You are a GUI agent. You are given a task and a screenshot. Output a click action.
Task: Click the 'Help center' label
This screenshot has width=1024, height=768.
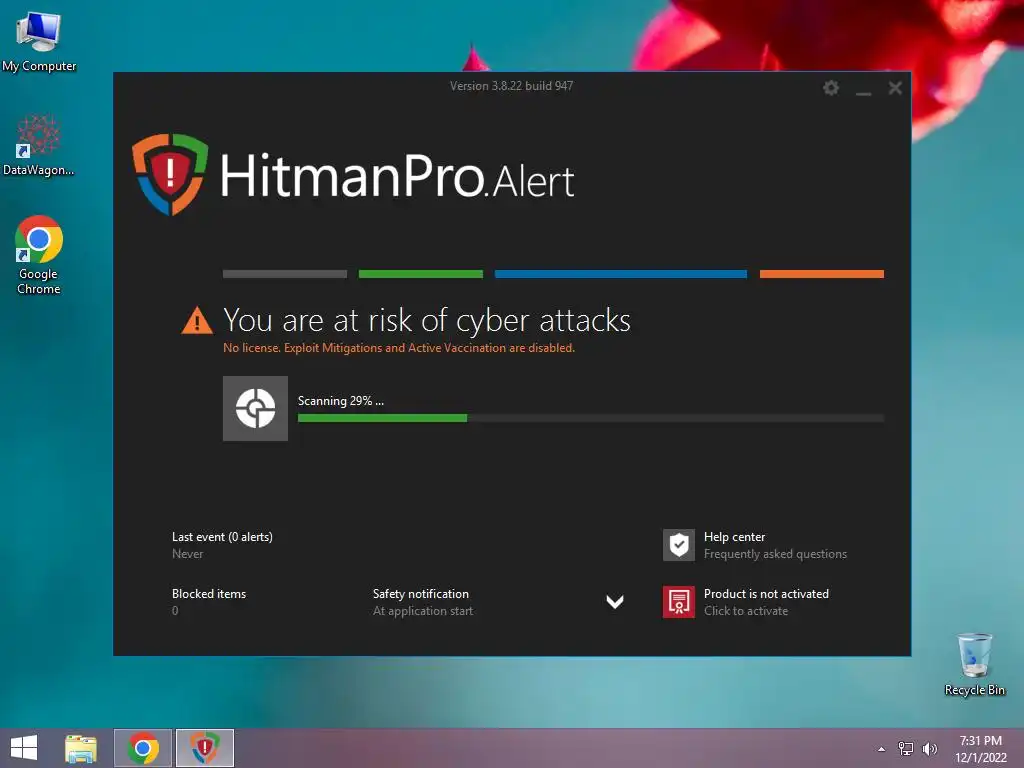[734, 537]
